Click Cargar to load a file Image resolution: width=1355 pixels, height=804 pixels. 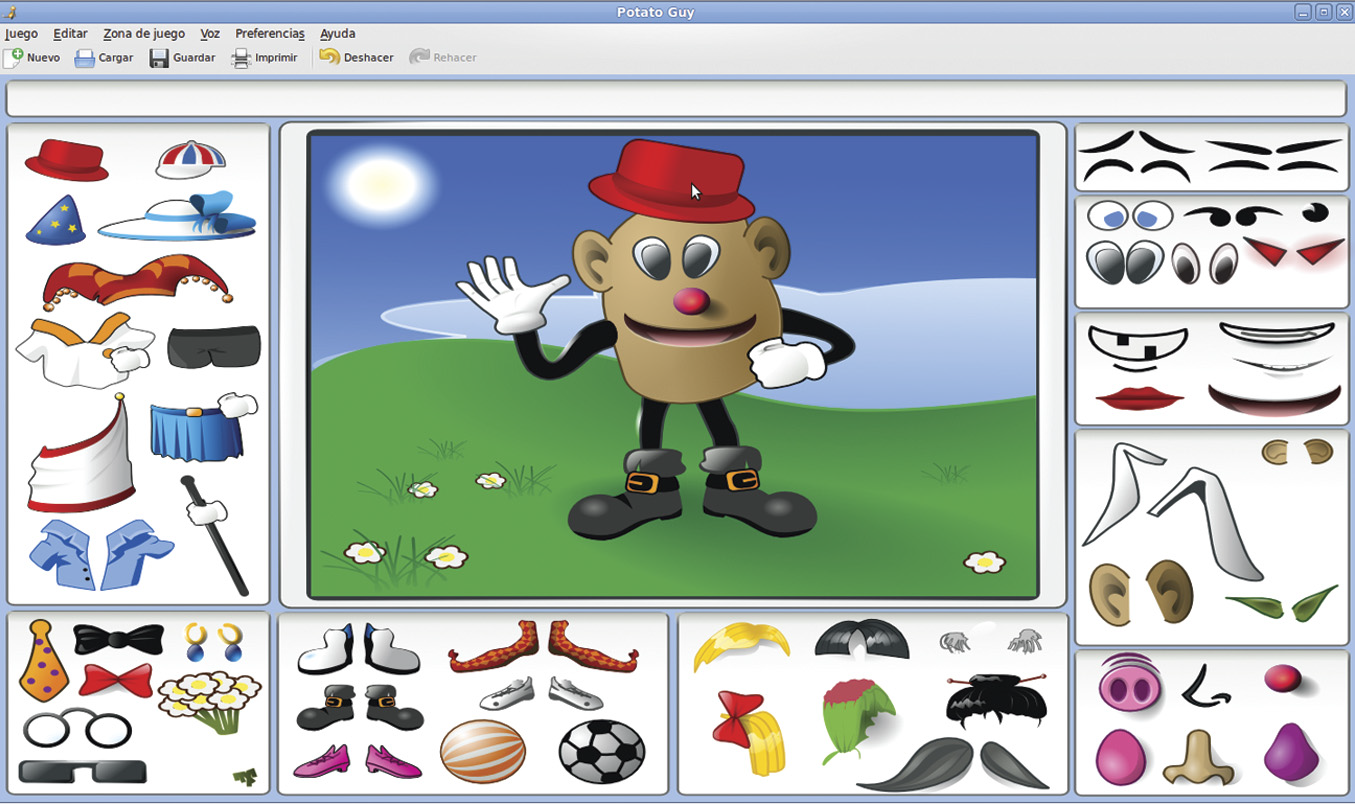(104, 58)
